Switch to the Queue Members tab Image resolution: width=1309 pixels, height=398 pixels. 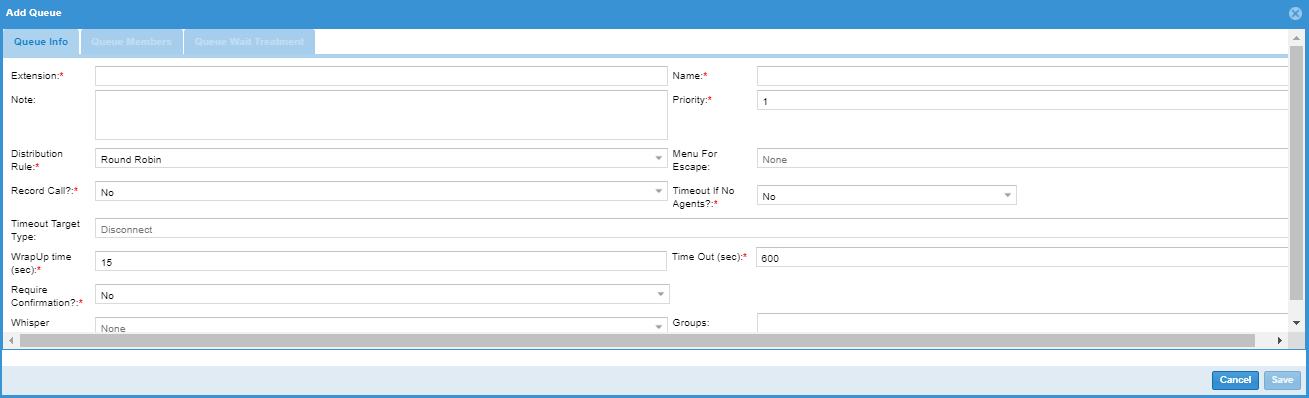tap(132, 42)
